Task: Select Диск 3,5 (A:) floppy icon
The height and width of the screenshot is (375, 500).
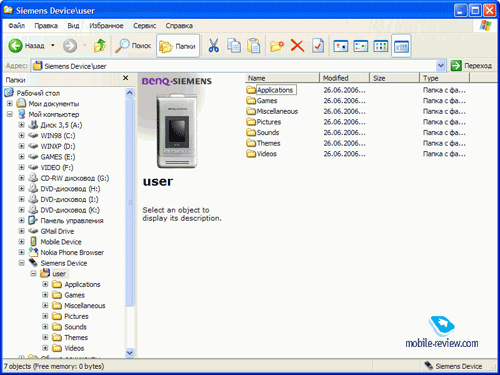Action: point(33,125)
